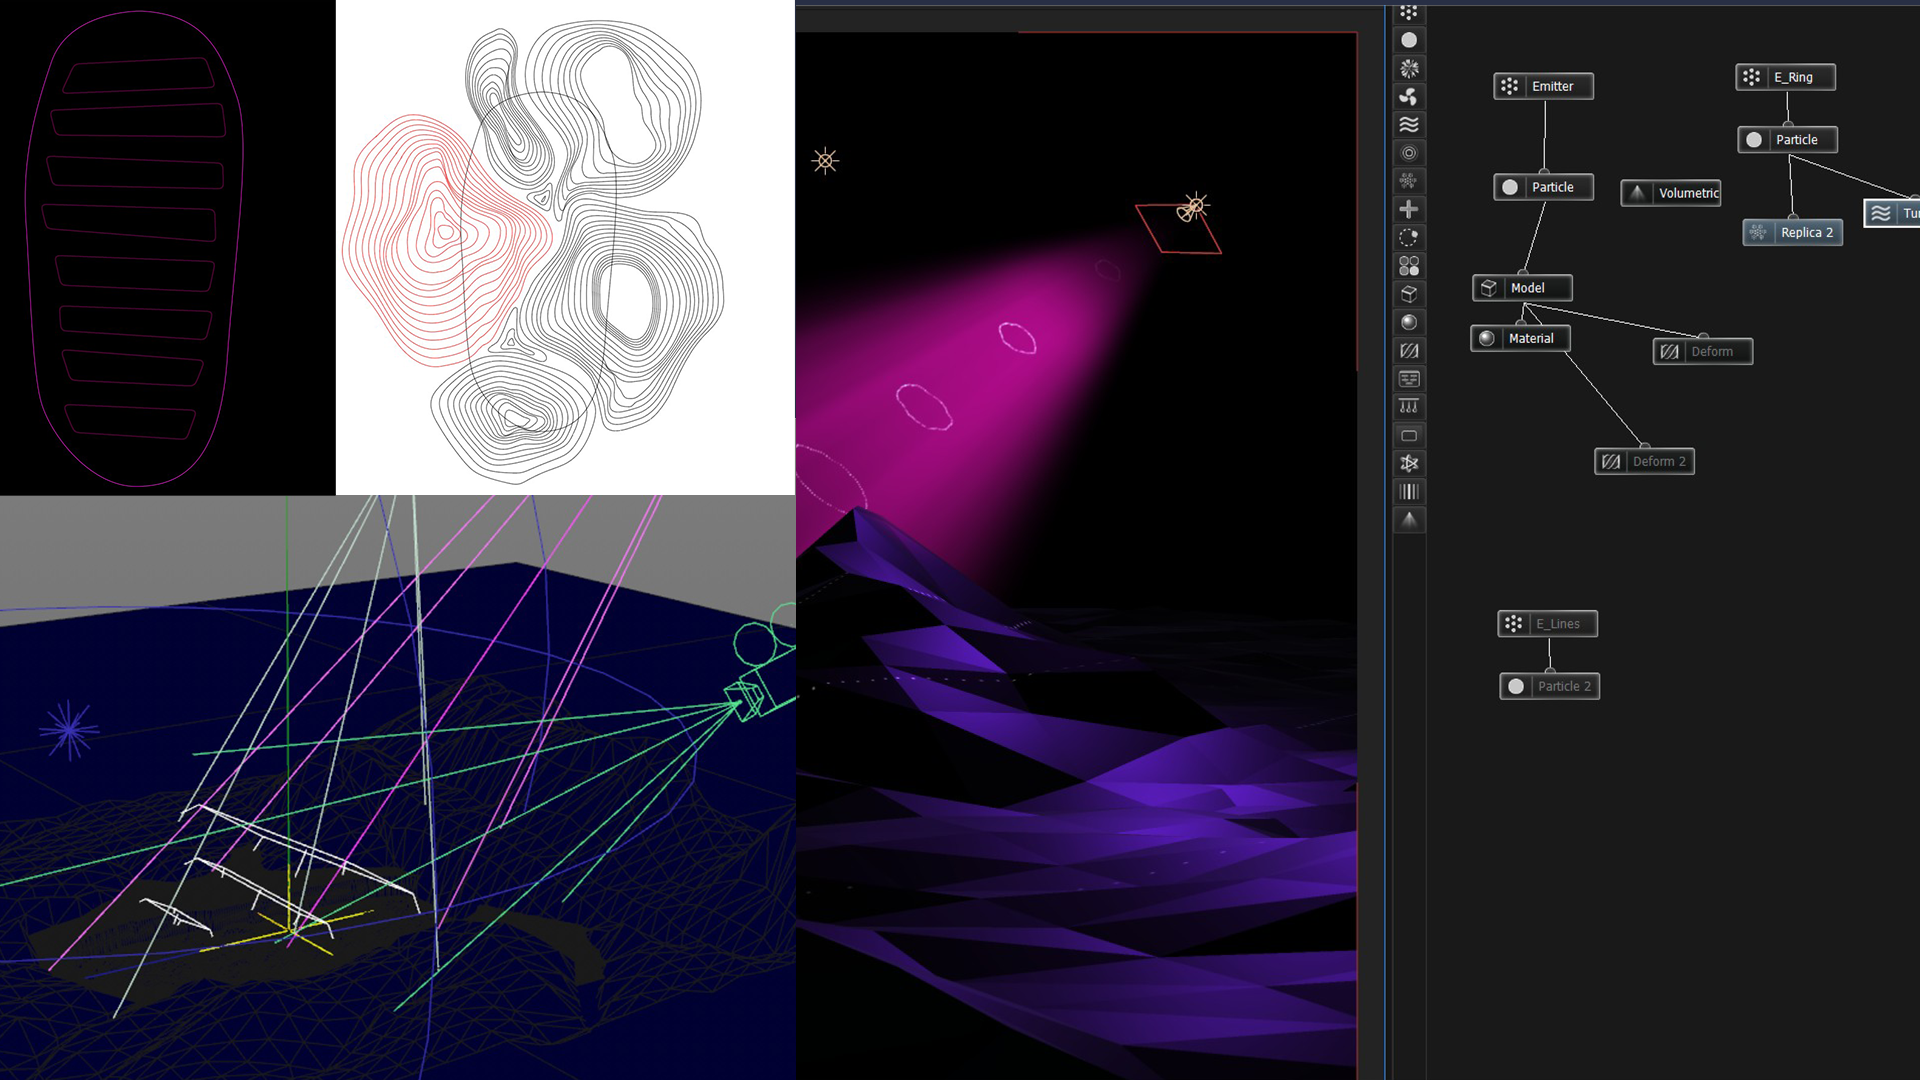Select the dimmed E_Lines node

click(x=1547, y=624)
